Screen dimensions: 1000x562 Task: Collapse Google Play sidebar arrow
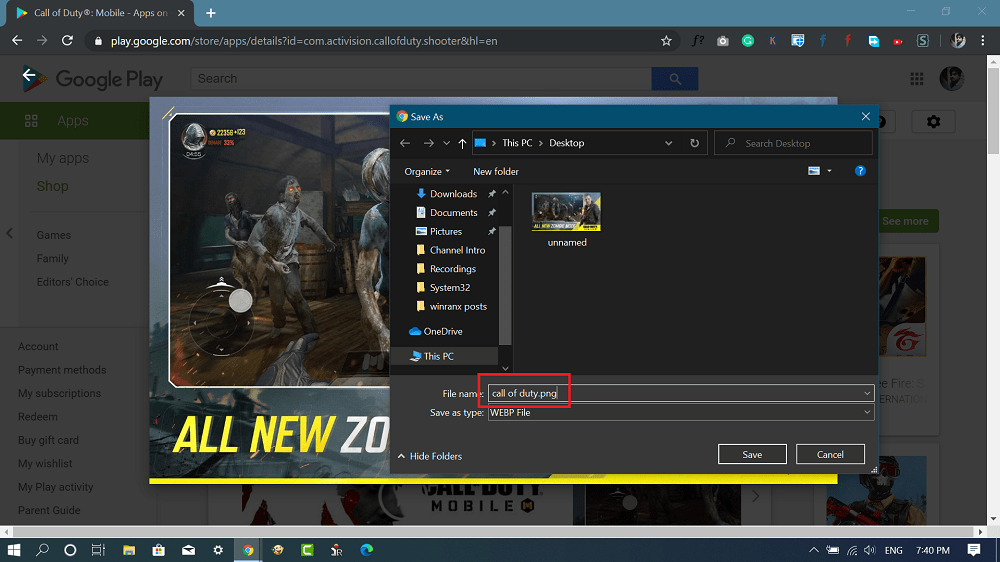point(10,233)
